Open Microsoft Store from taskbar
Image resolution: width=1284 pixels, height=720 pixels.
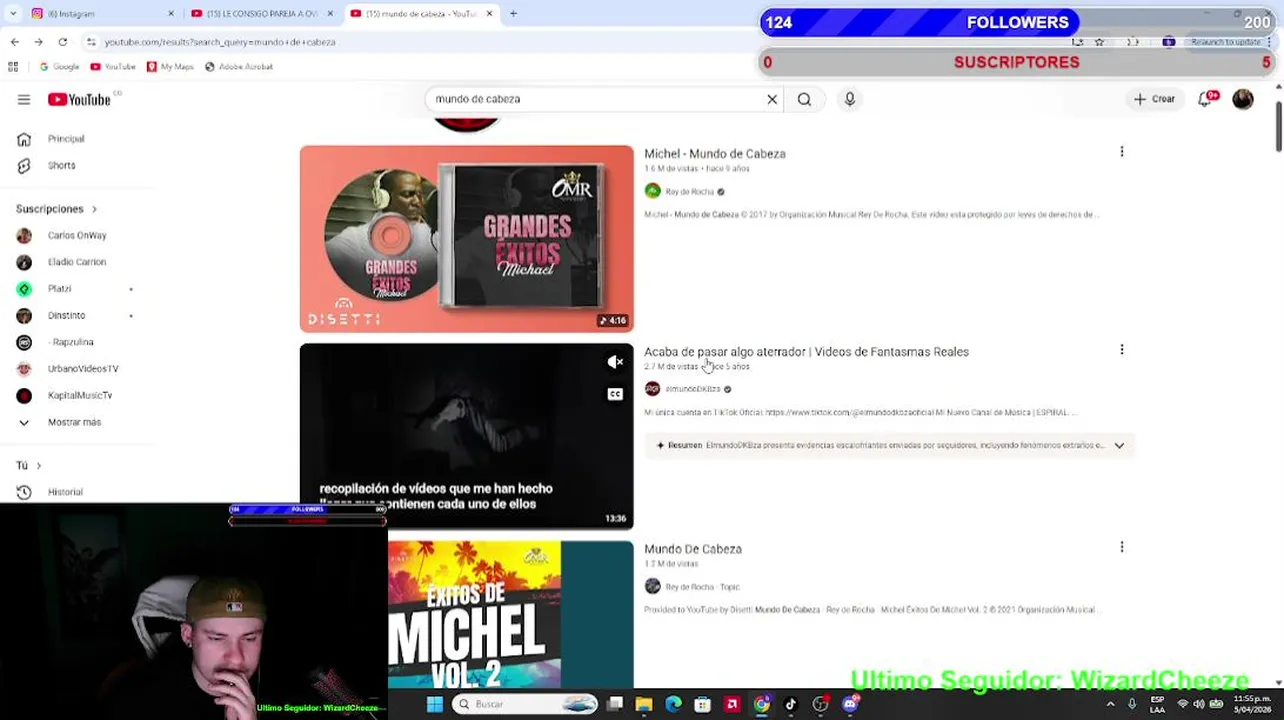(x=702, y=704)
